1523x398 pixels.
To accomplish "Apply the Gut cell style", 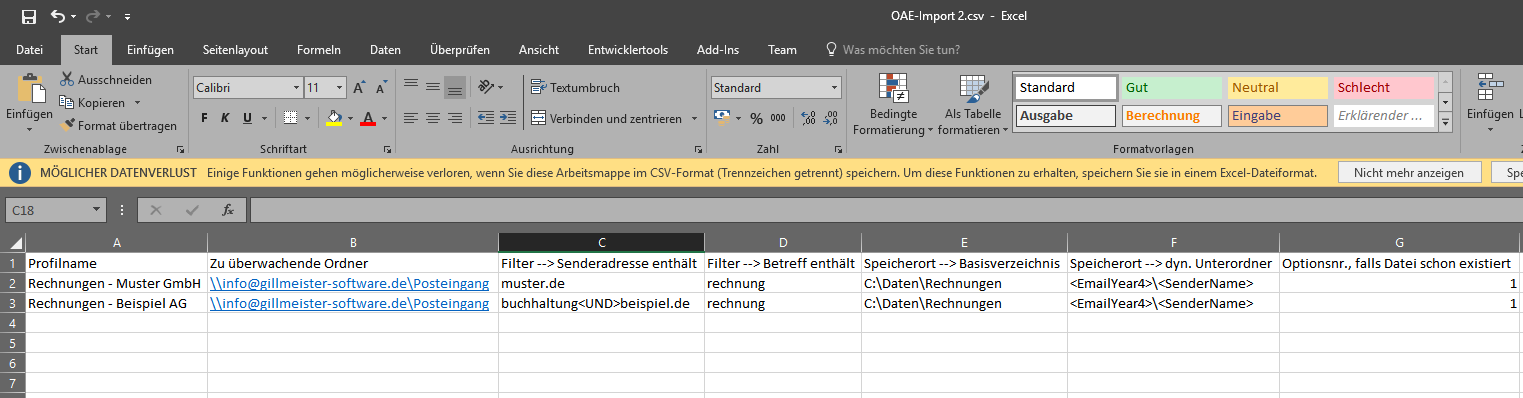I will [x=1171, y=88].
